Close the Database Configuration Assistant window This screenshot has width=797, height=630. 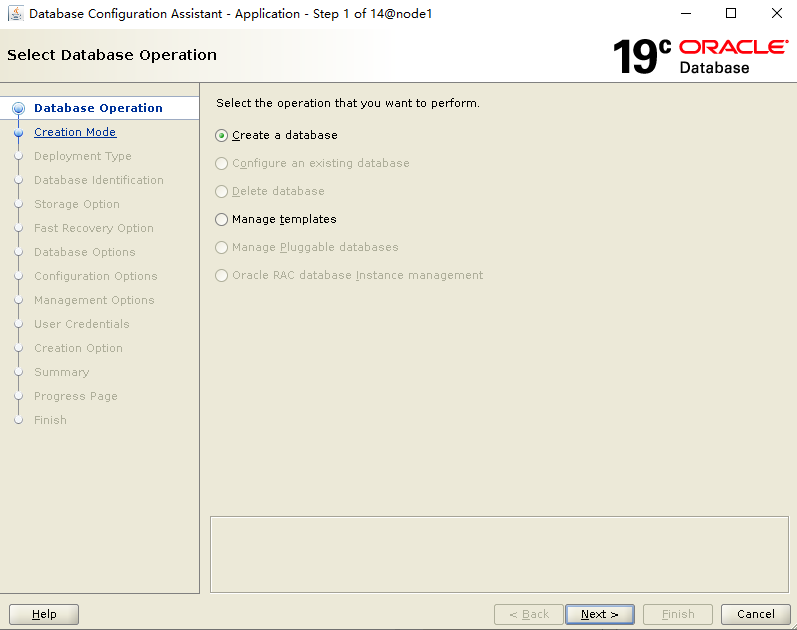point(777,13)
